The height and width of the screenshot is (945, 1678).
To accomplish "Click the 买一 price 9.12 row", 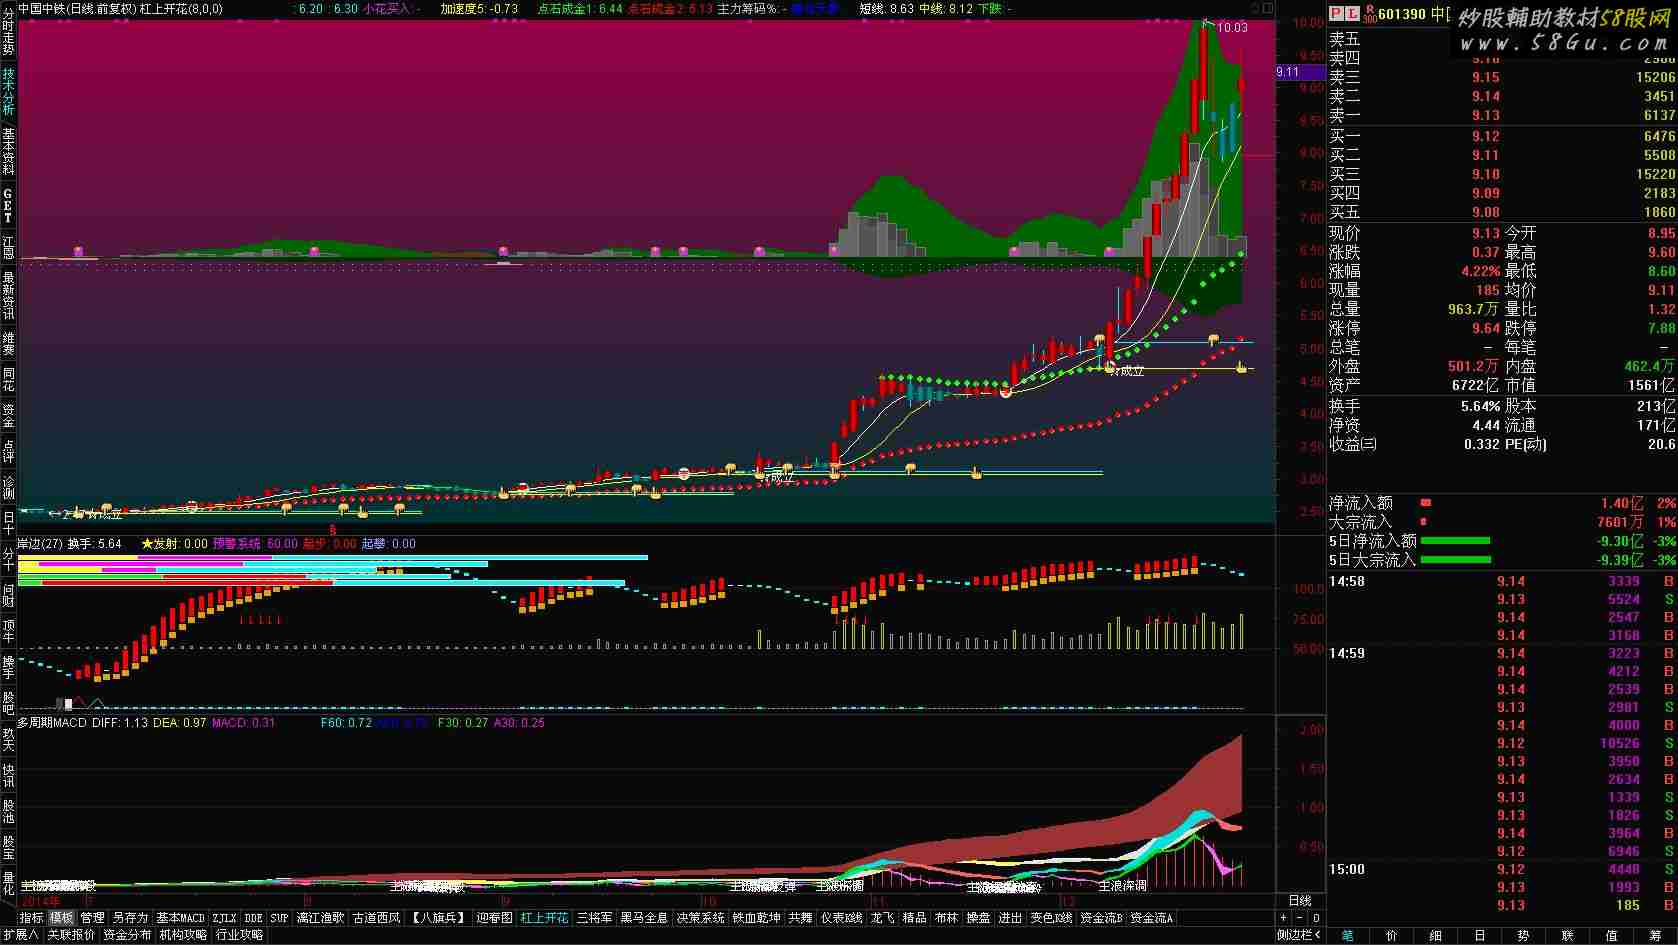I will [x=1502, y=136].
